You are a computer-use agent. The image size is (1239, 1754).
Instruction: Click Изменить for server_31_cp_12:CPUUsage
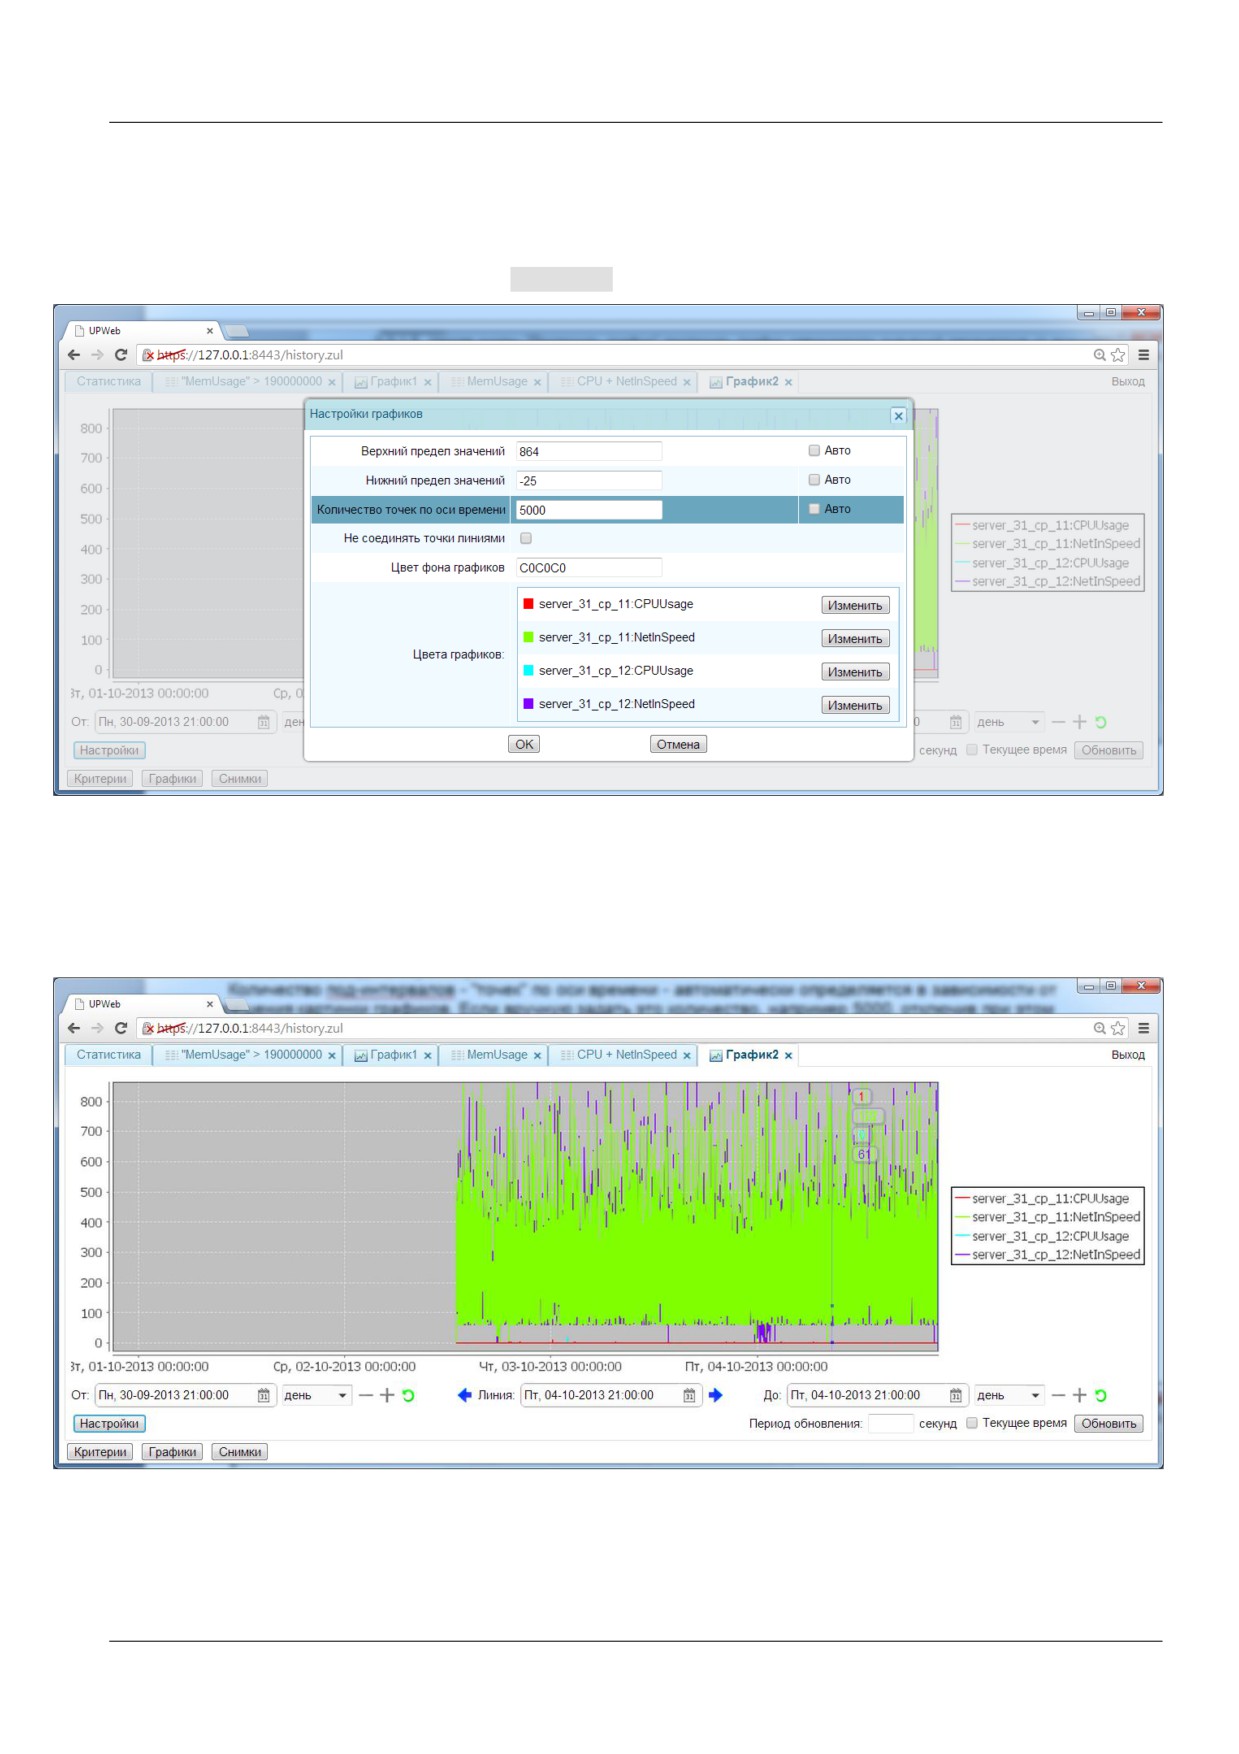click(x=855, y=672)
